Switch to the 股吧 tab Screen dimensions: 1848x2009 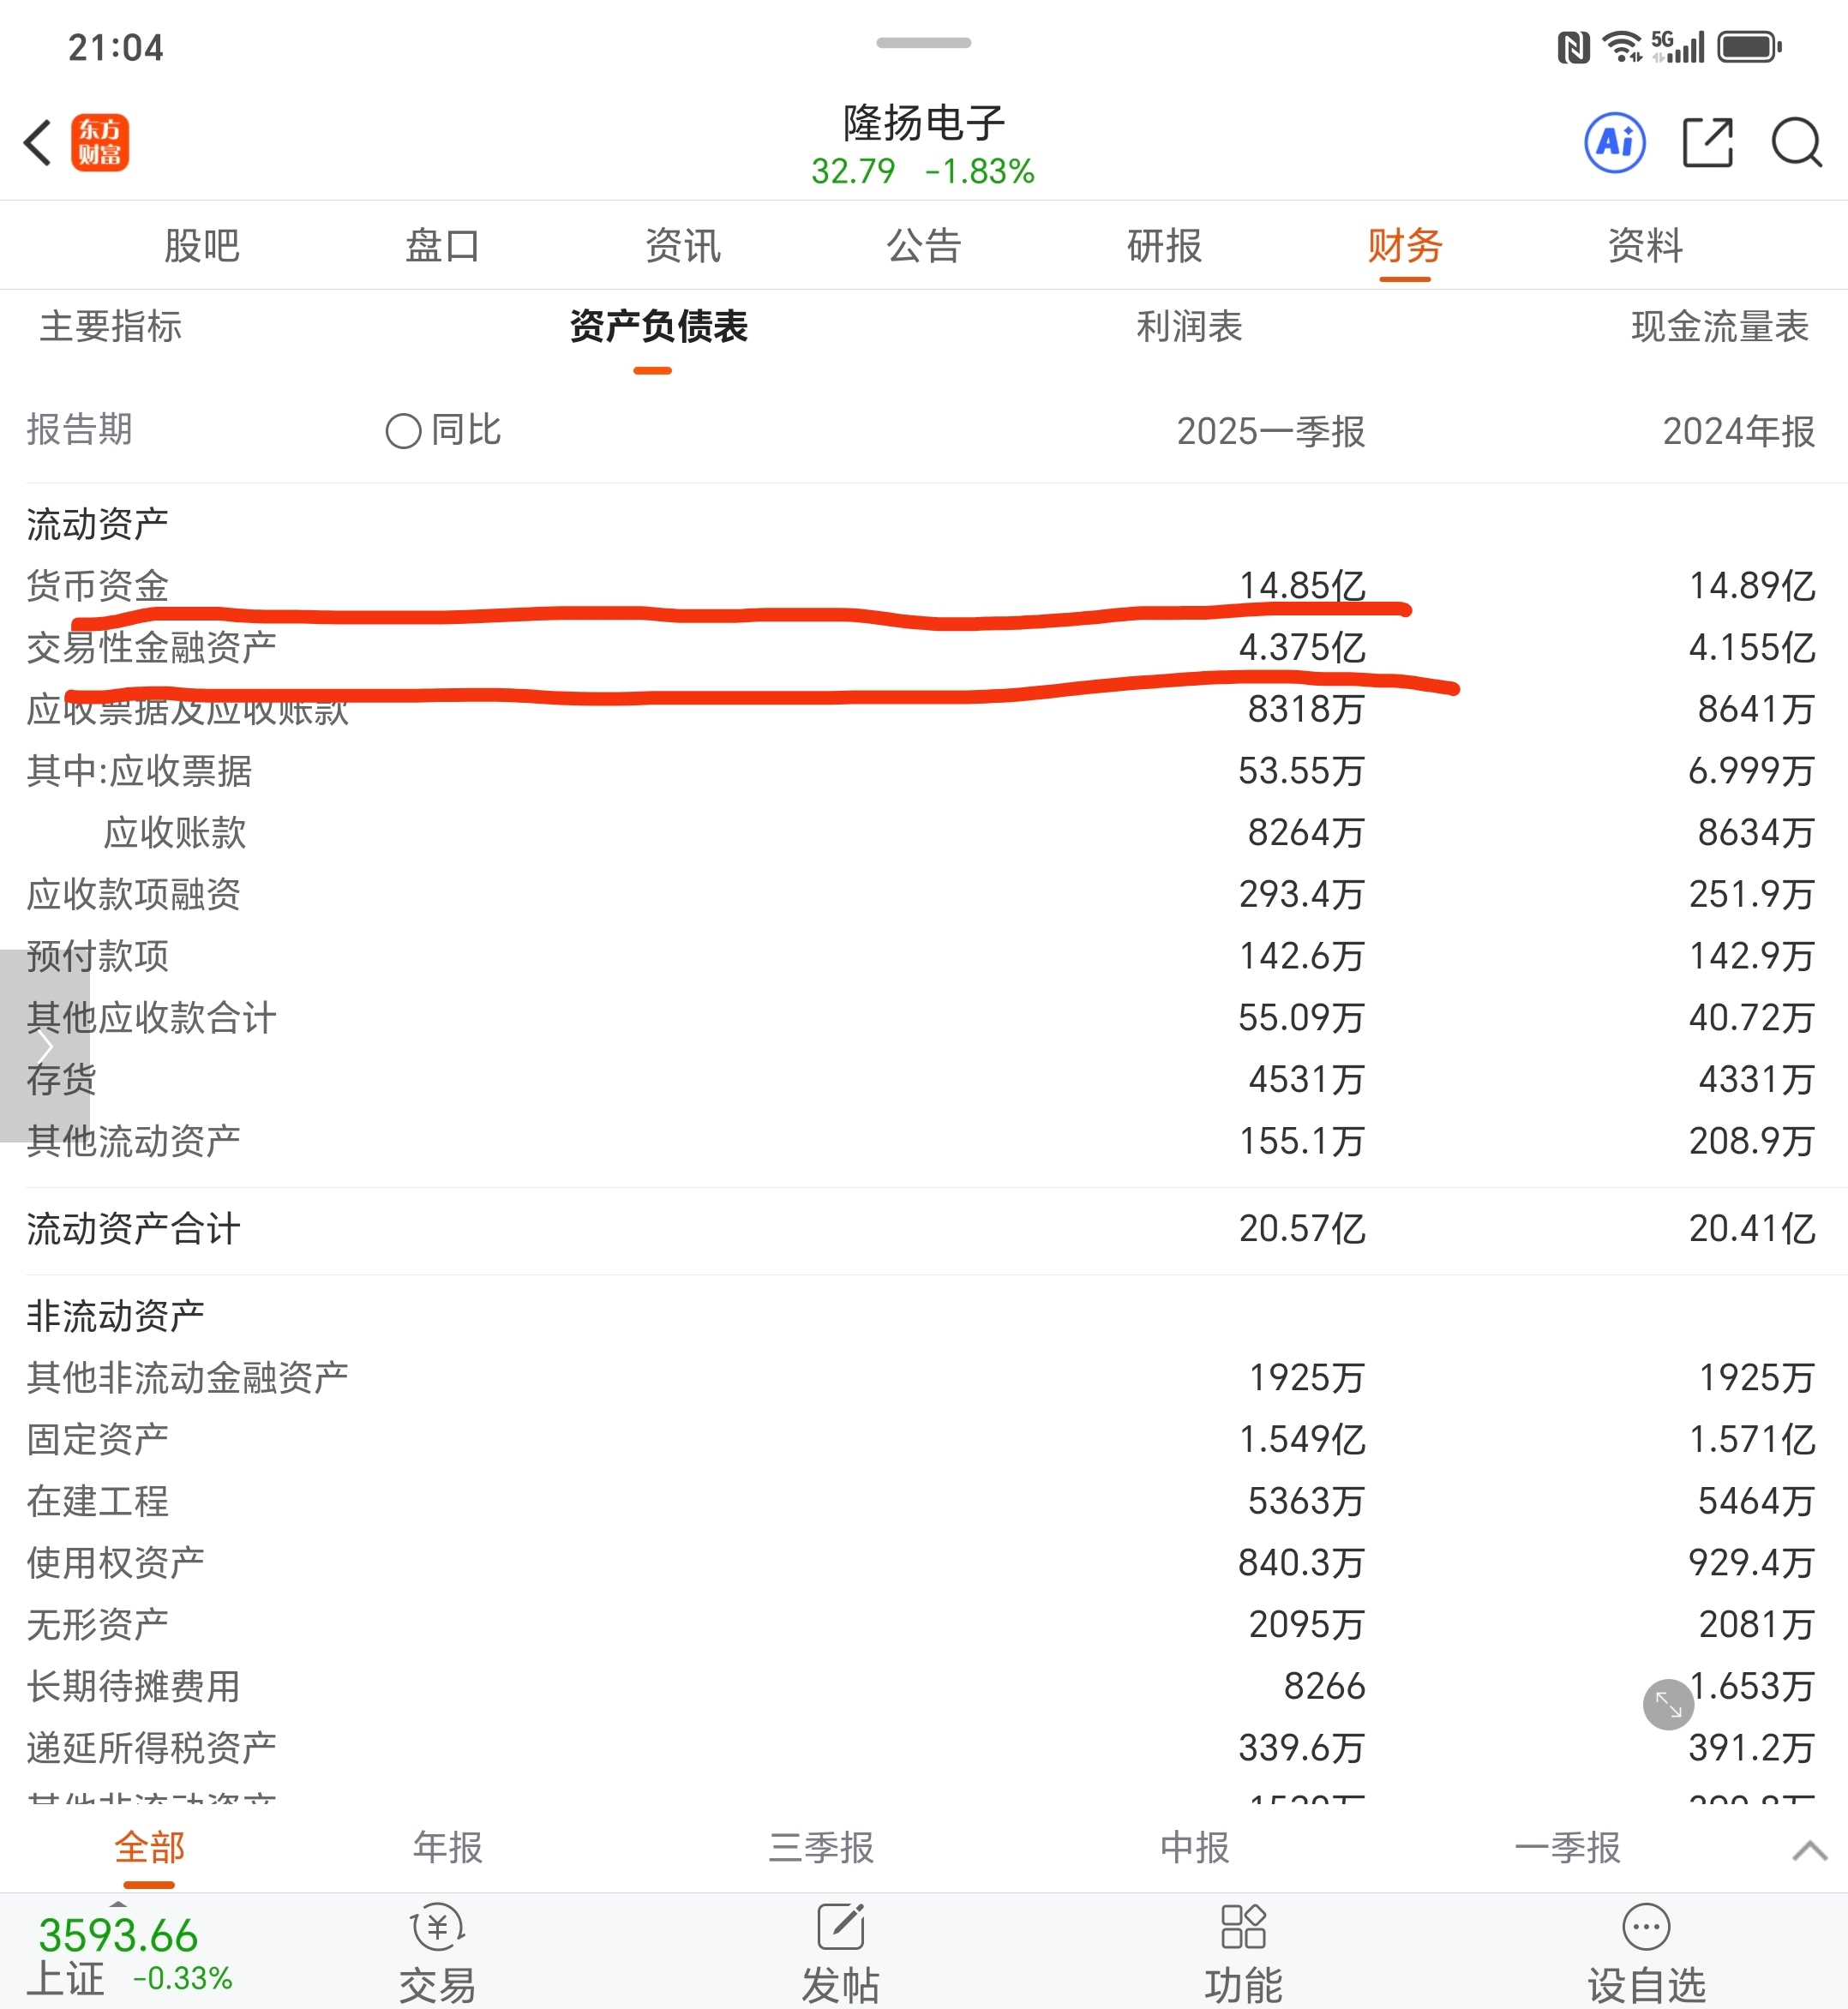(x=202, y=246)
